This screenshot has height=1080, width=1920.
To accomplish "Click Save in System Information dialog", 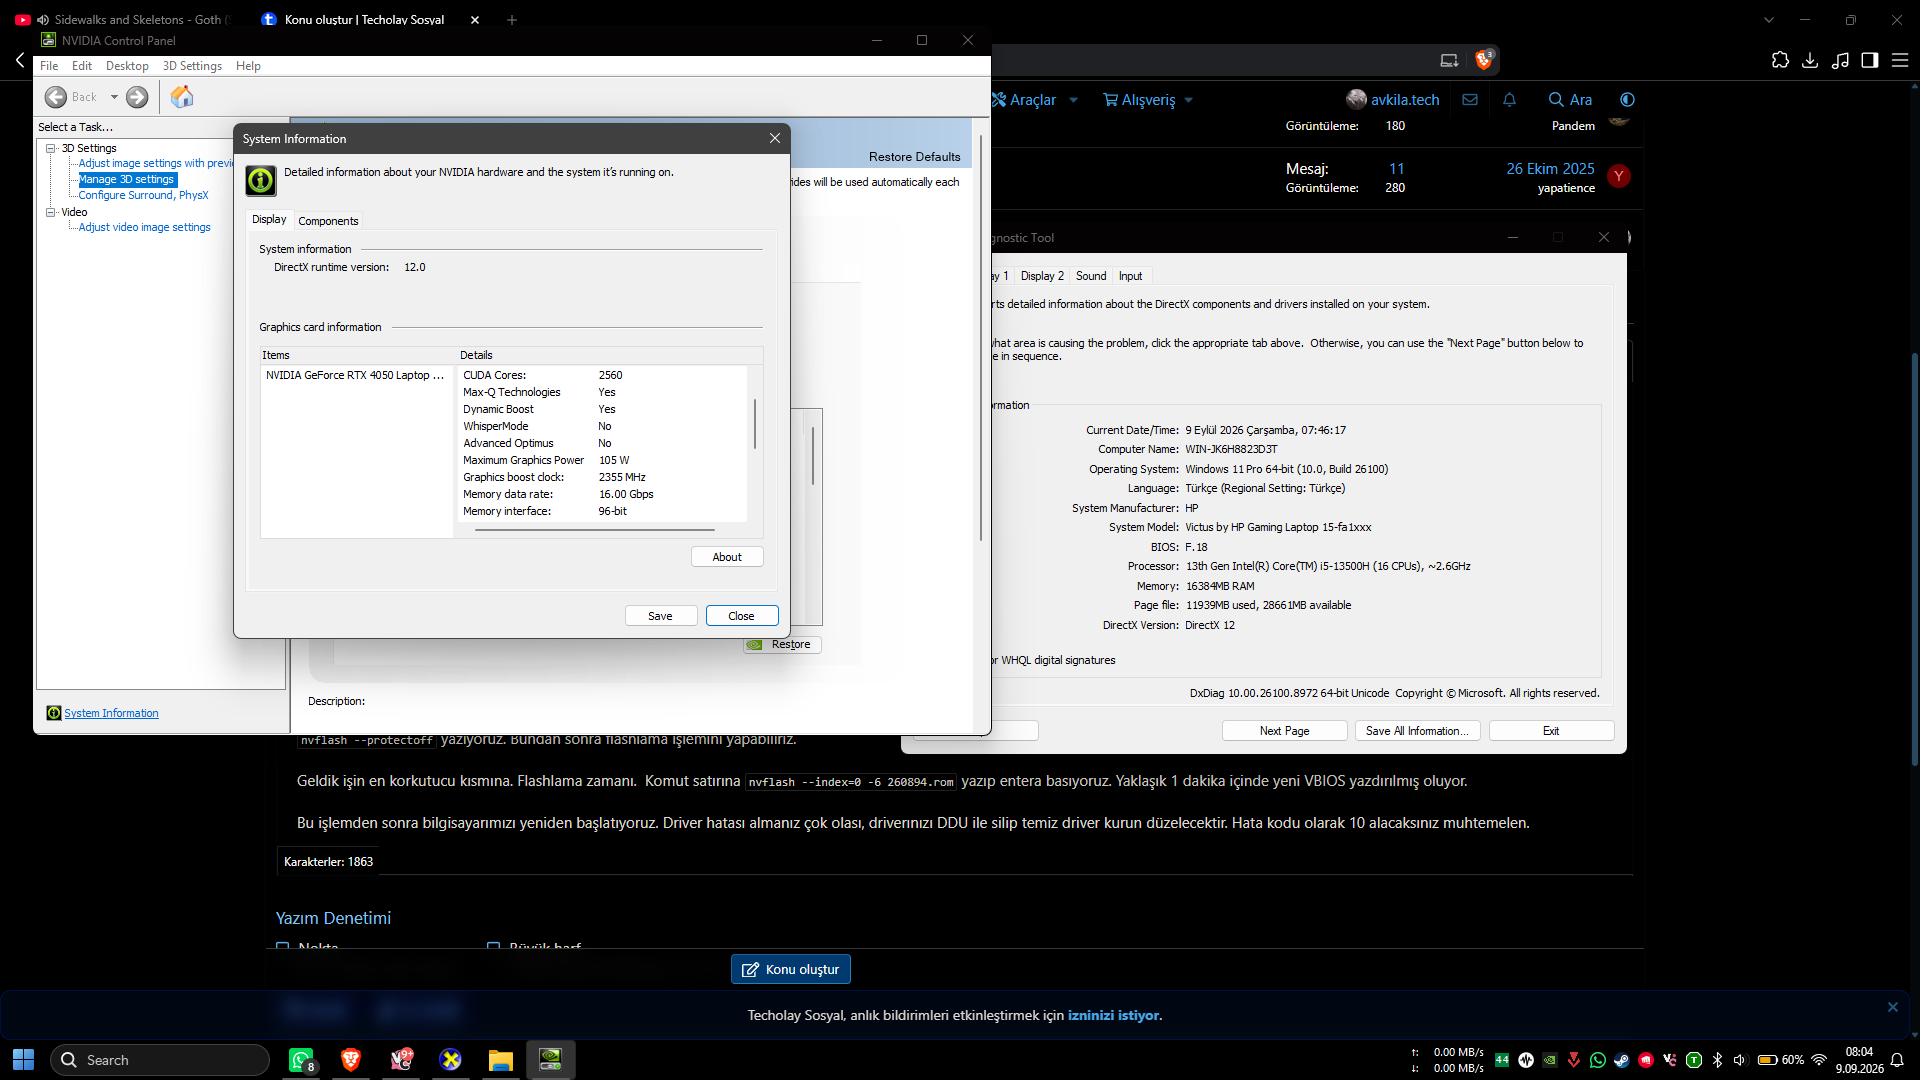I will tap(660, 616).
